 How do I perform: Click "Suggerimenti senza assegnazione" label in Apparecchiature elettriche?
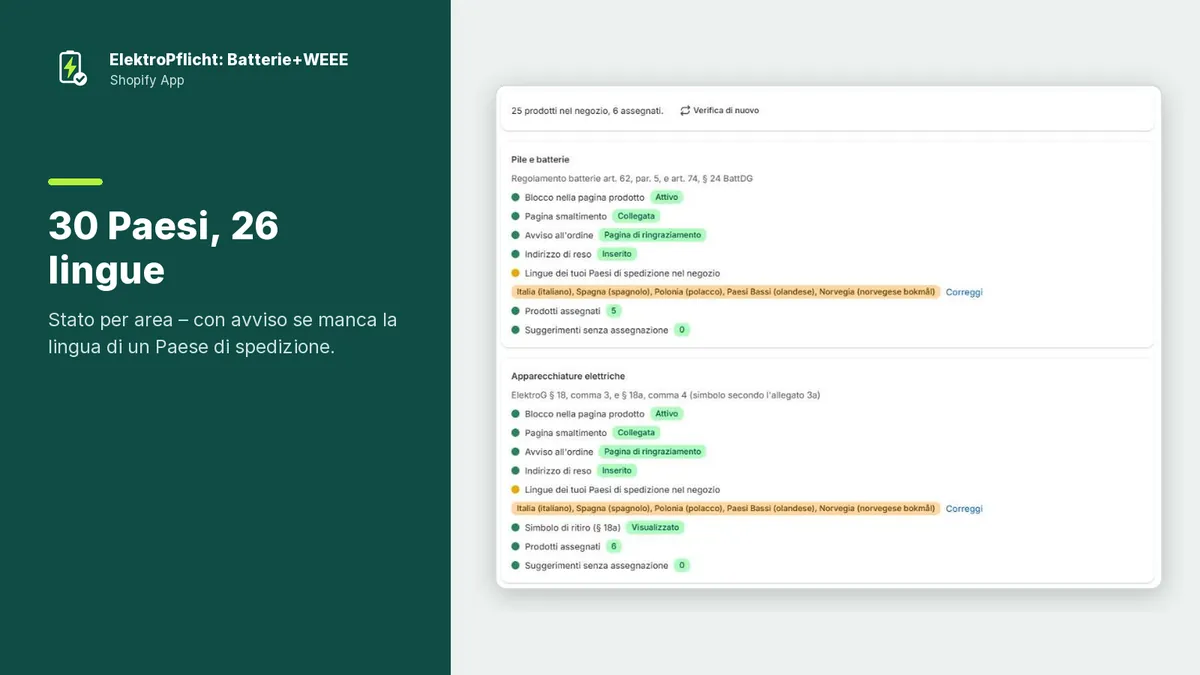click(x=596, y=566)
